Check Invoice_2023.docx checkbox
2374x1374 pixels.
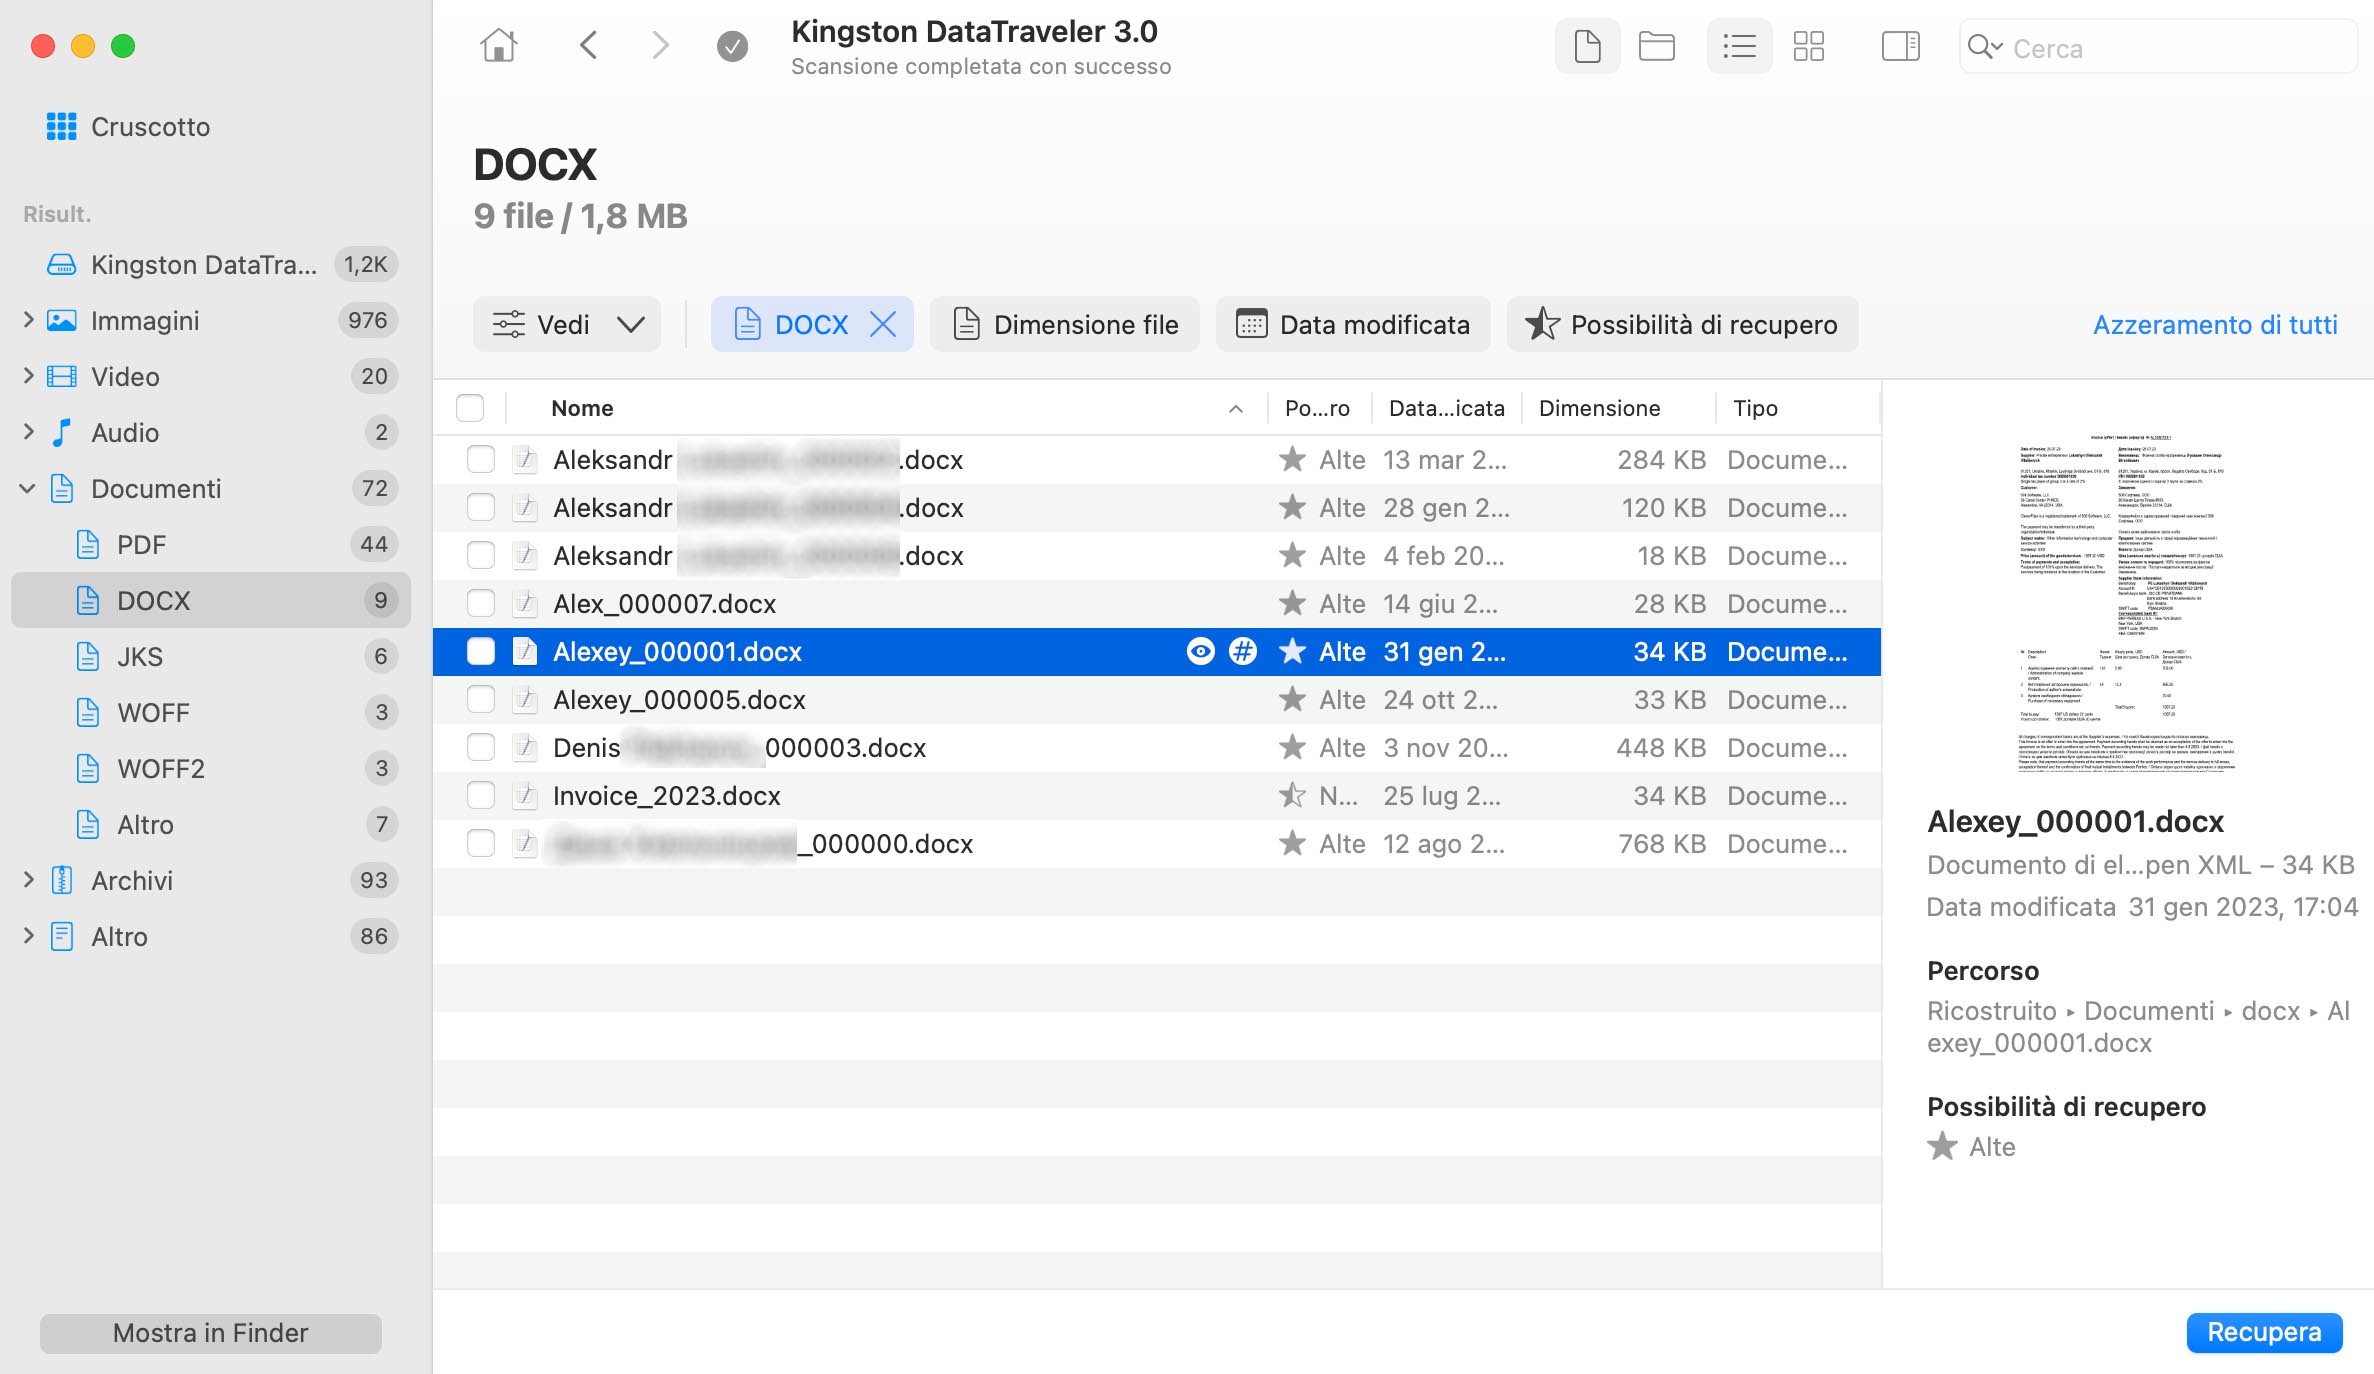point(481,796)
